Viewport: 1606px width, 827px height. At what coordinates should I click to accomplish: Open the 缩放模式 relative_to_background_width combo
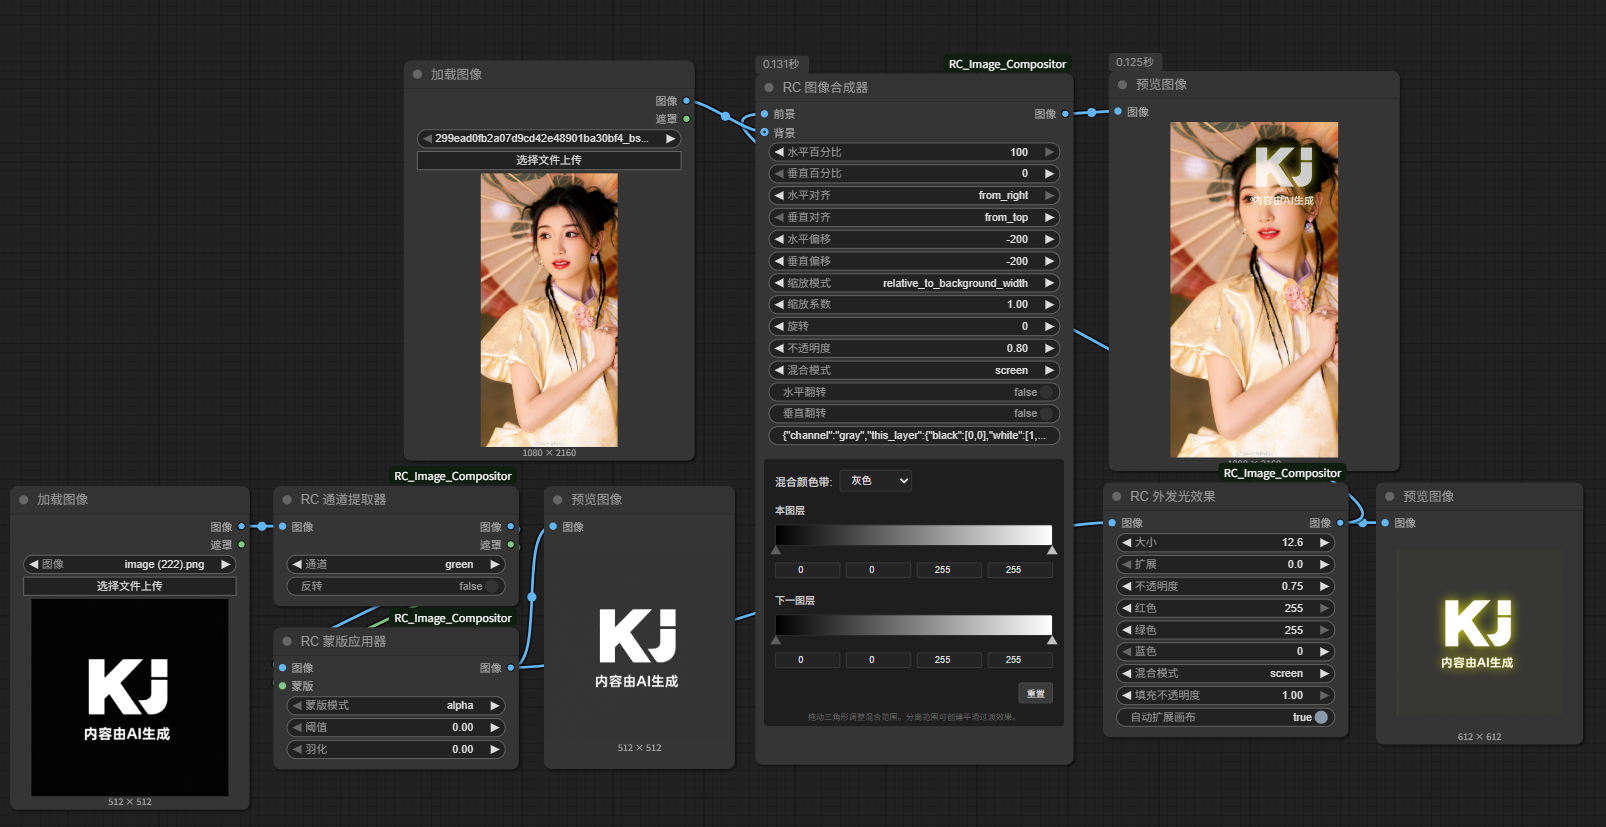914,284
